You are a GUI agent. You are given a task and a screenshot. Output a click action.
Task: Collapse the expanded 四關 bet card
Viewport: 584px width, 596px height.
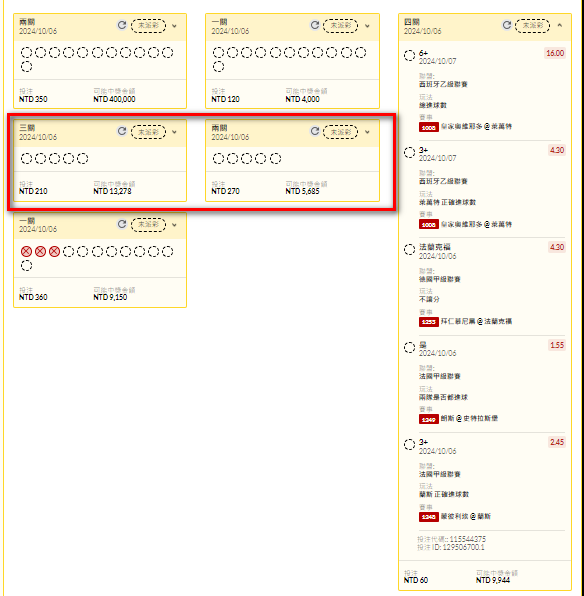[560, 25]
